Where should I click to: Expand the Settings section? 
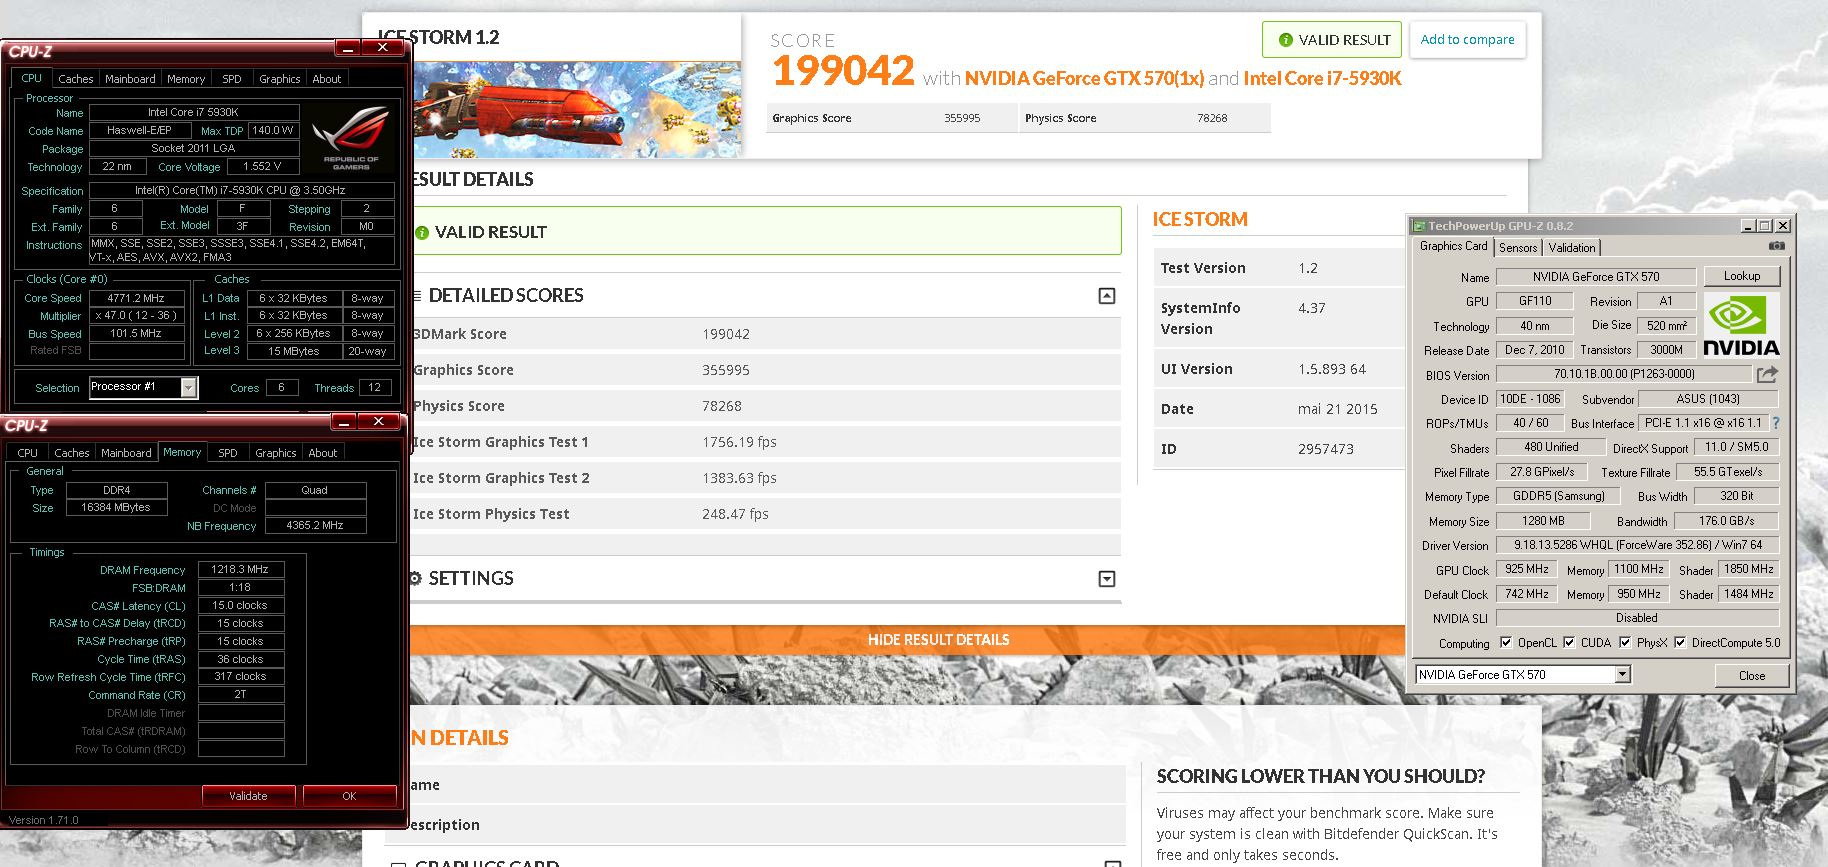[1107, 579]
